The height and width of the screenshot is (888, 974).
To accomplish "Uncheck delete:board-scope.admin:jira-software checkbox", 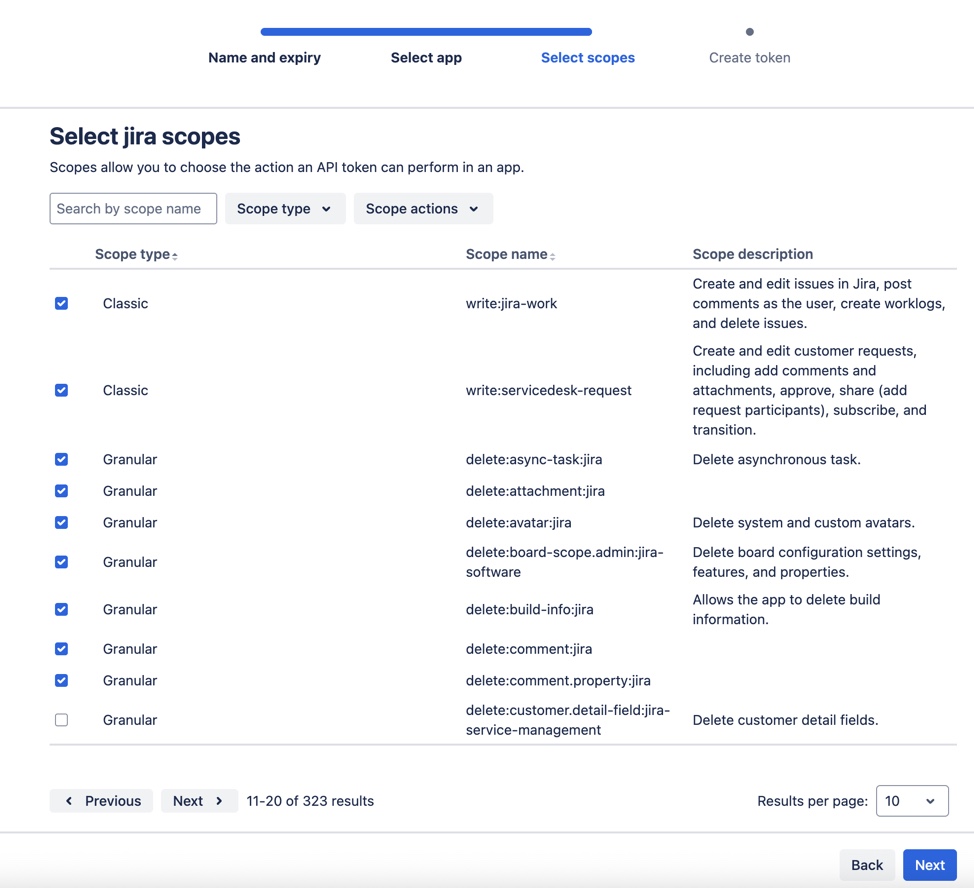I will point(61,562).
